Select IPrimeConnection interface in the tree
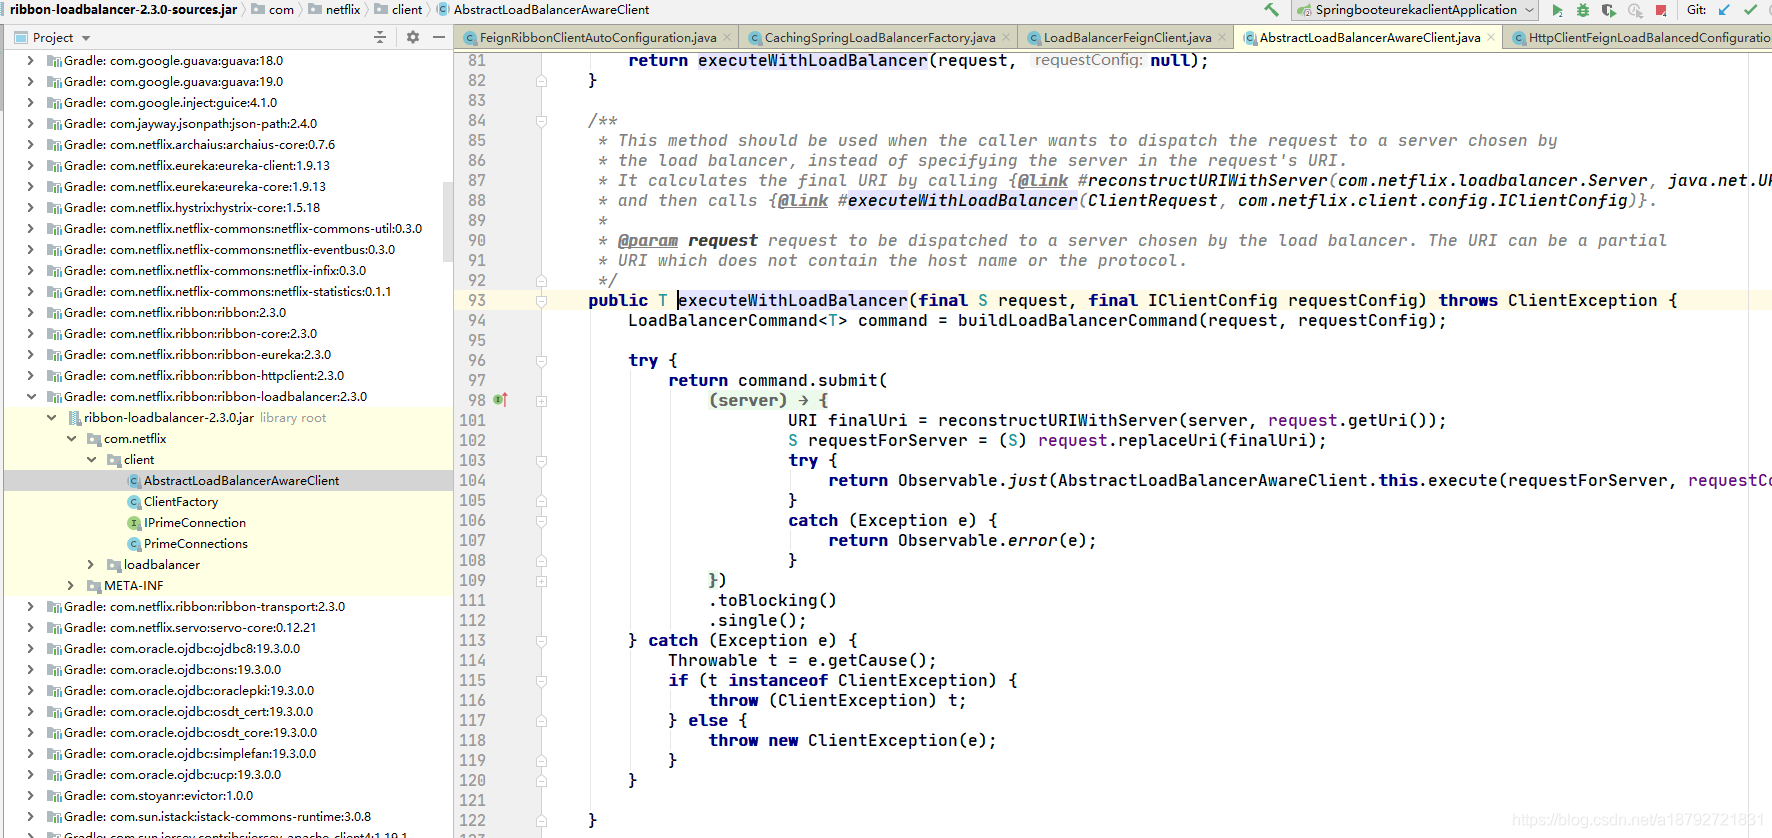The image size is (1772, 838). point(194,523)
